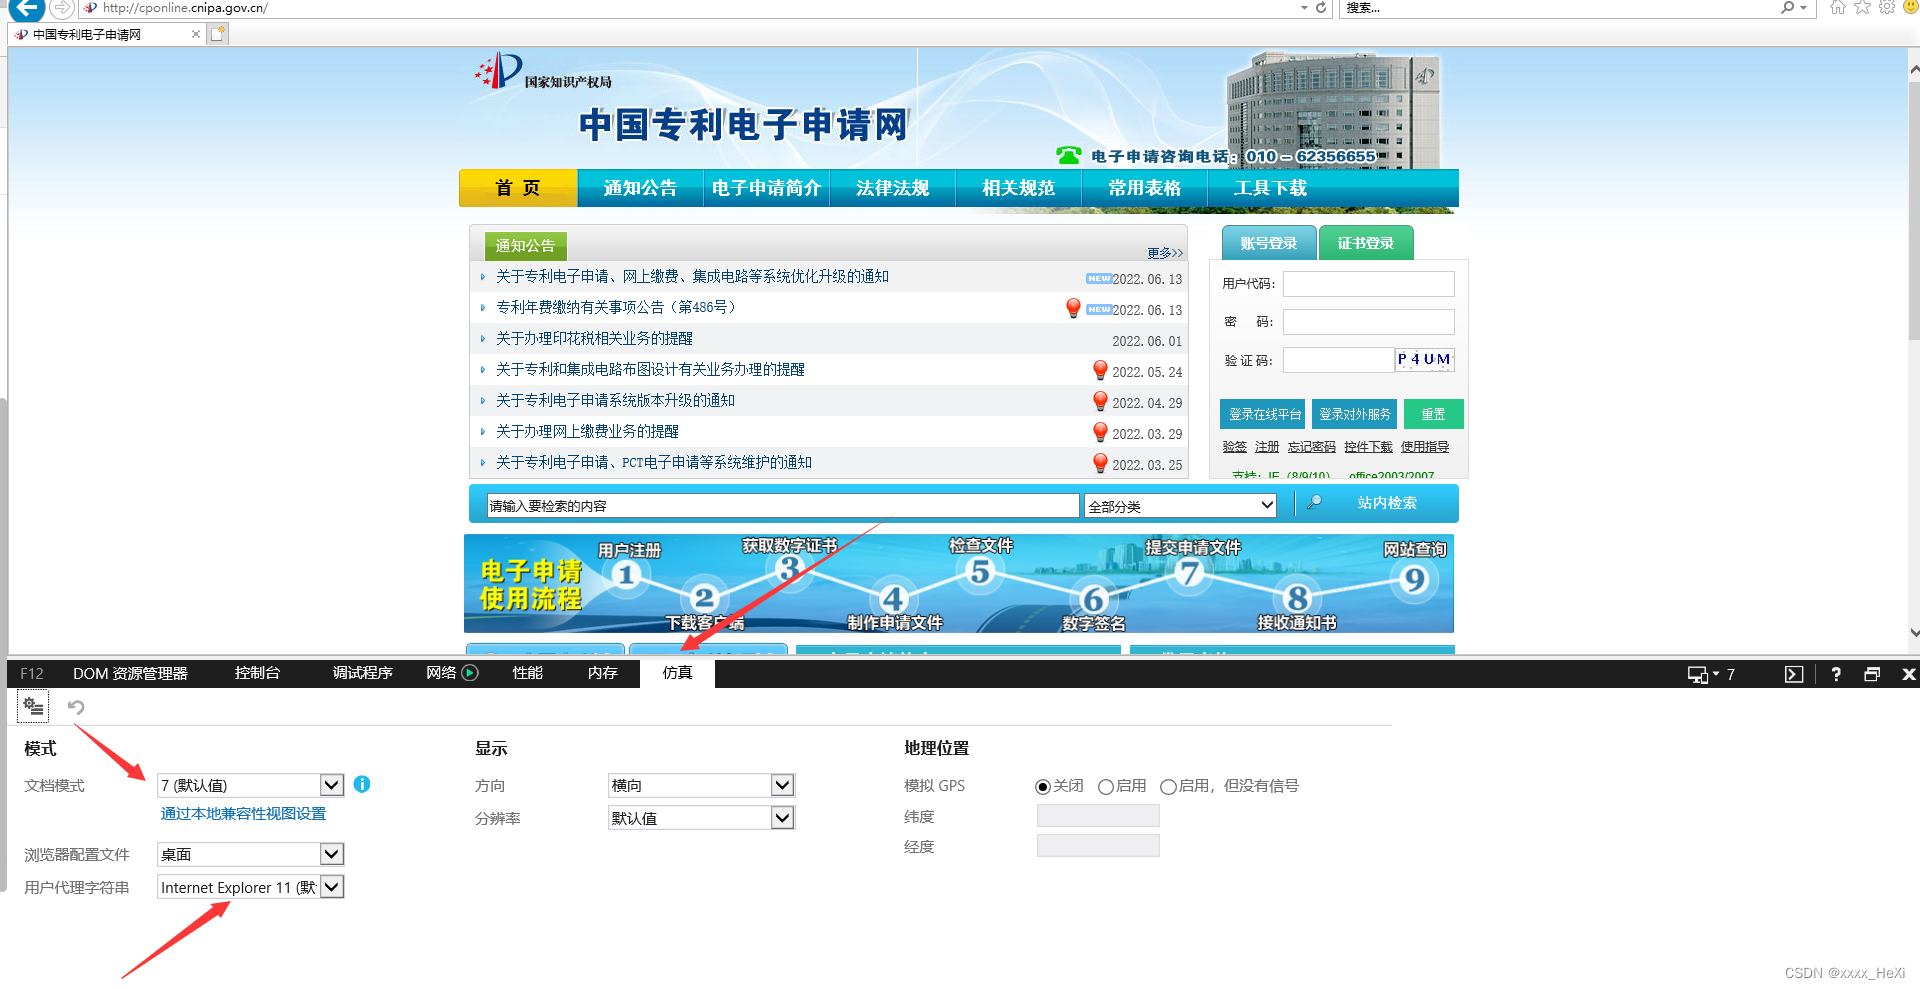Image resolution: width=1920 pixels, height=989 pixels.
Task: Select the 启用,但没有信号 radio button
Action: point(1168,787)
